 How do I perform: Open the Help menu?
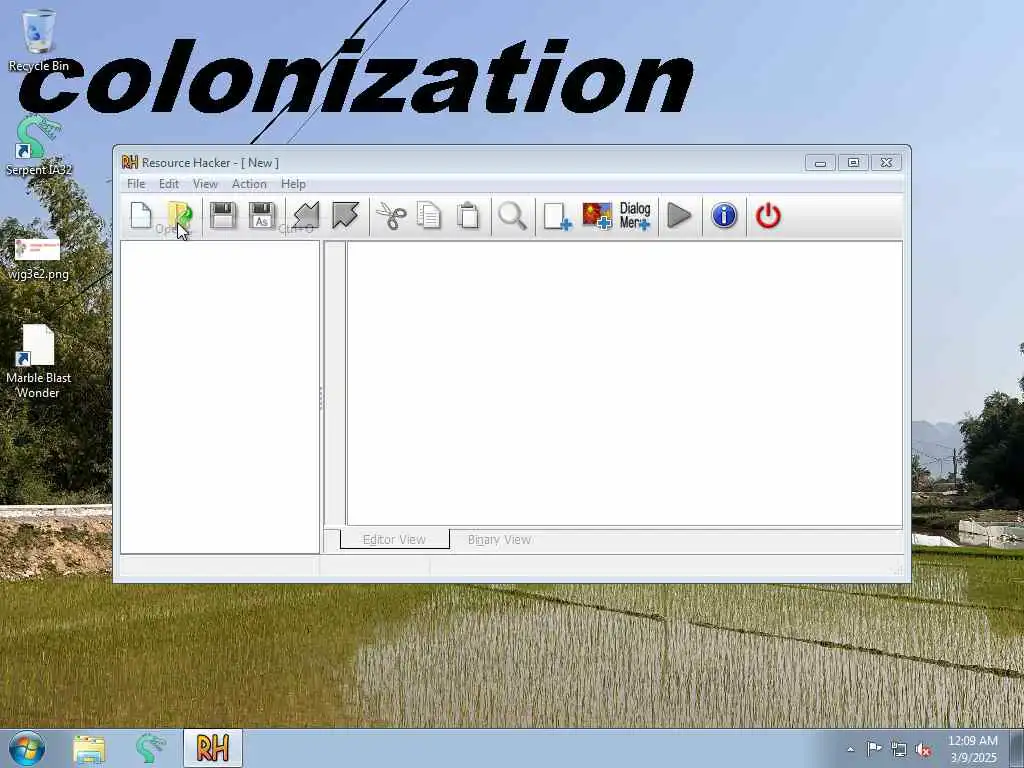pos(293,184)
